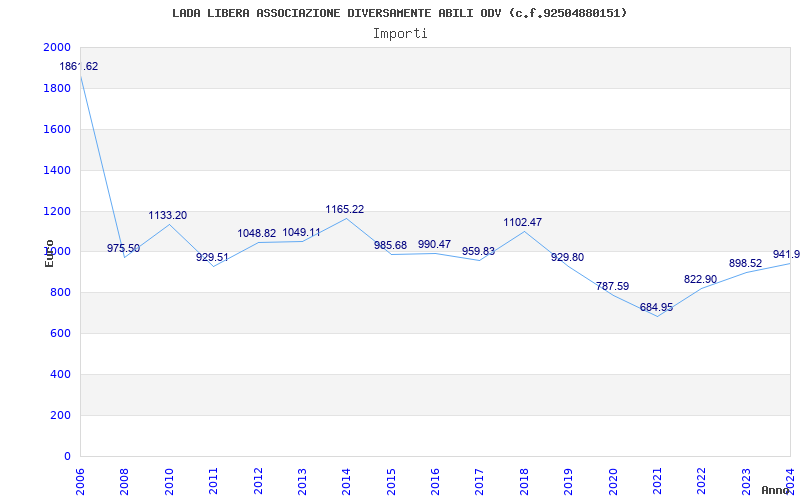Click the y-axis value 200
The height and width of the screenshot is (500, 800).
click(60, 415)
